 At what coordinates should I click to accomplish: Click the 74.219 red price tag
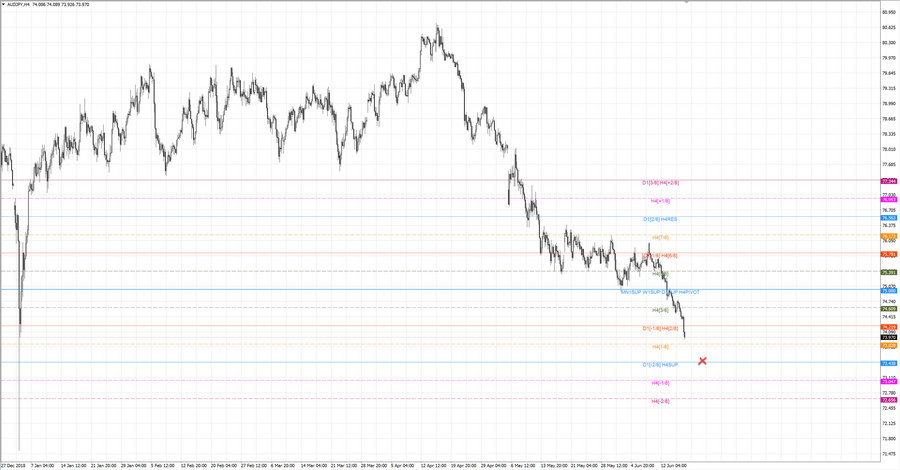(x=889, y=327)
